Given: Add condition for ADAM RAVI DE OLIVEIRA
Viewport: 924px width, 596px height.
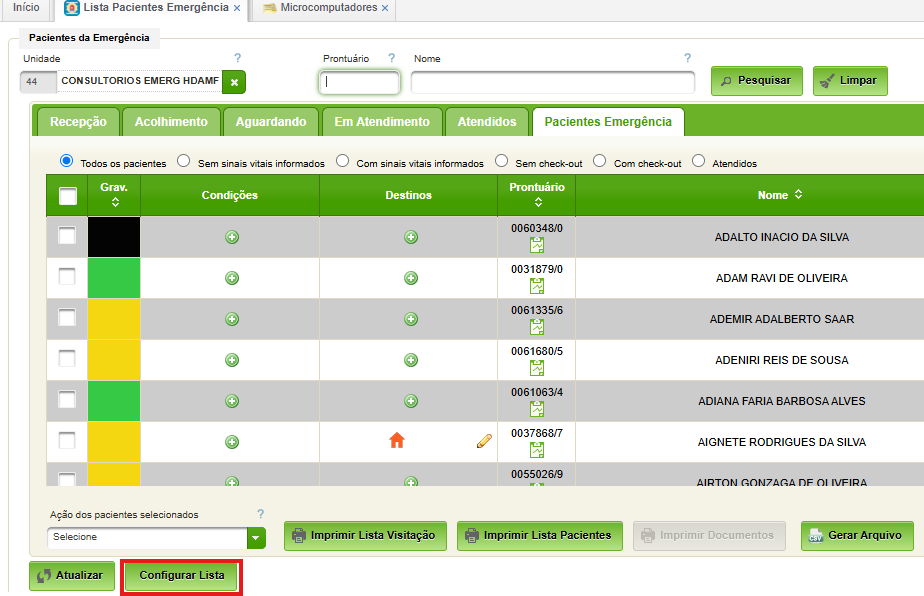Looking at the screenshot, I should (232, 278).
